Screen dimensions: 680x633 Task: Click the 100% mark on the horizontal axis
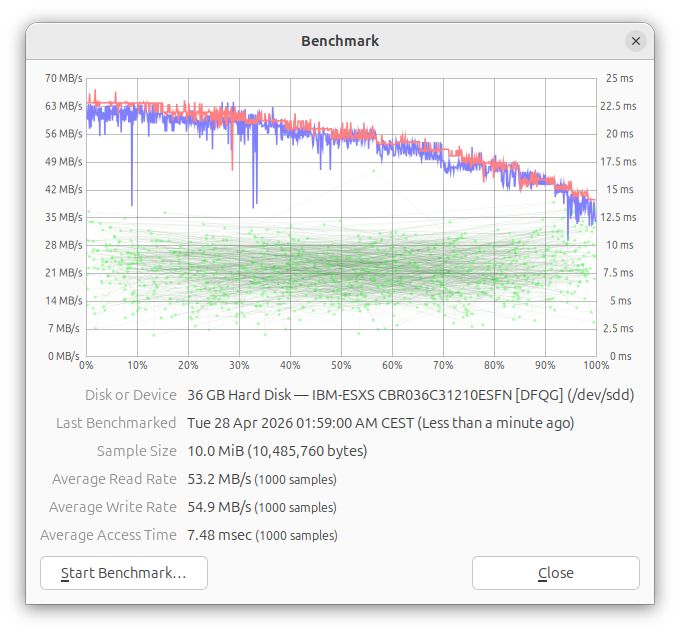(597, 366)
